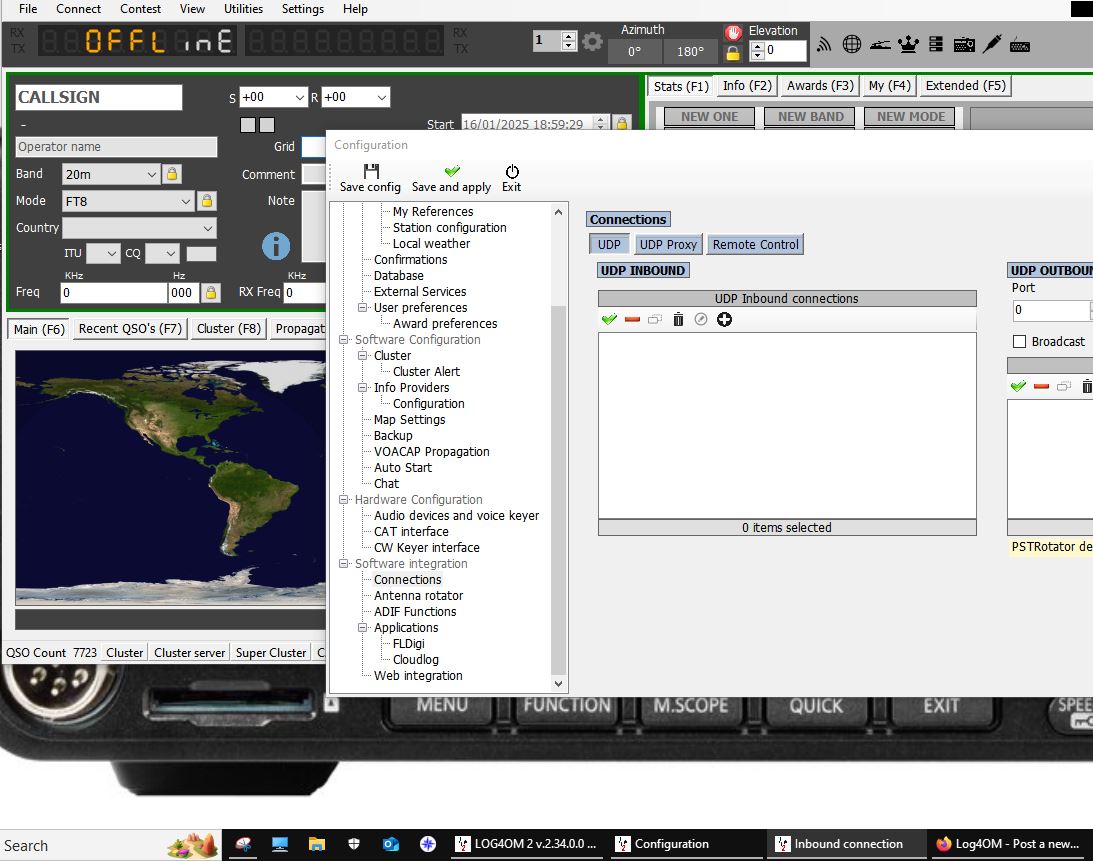Collapse the User preferences tree node
Viewport: 1093px width, 861px height.
coord(362,307)
